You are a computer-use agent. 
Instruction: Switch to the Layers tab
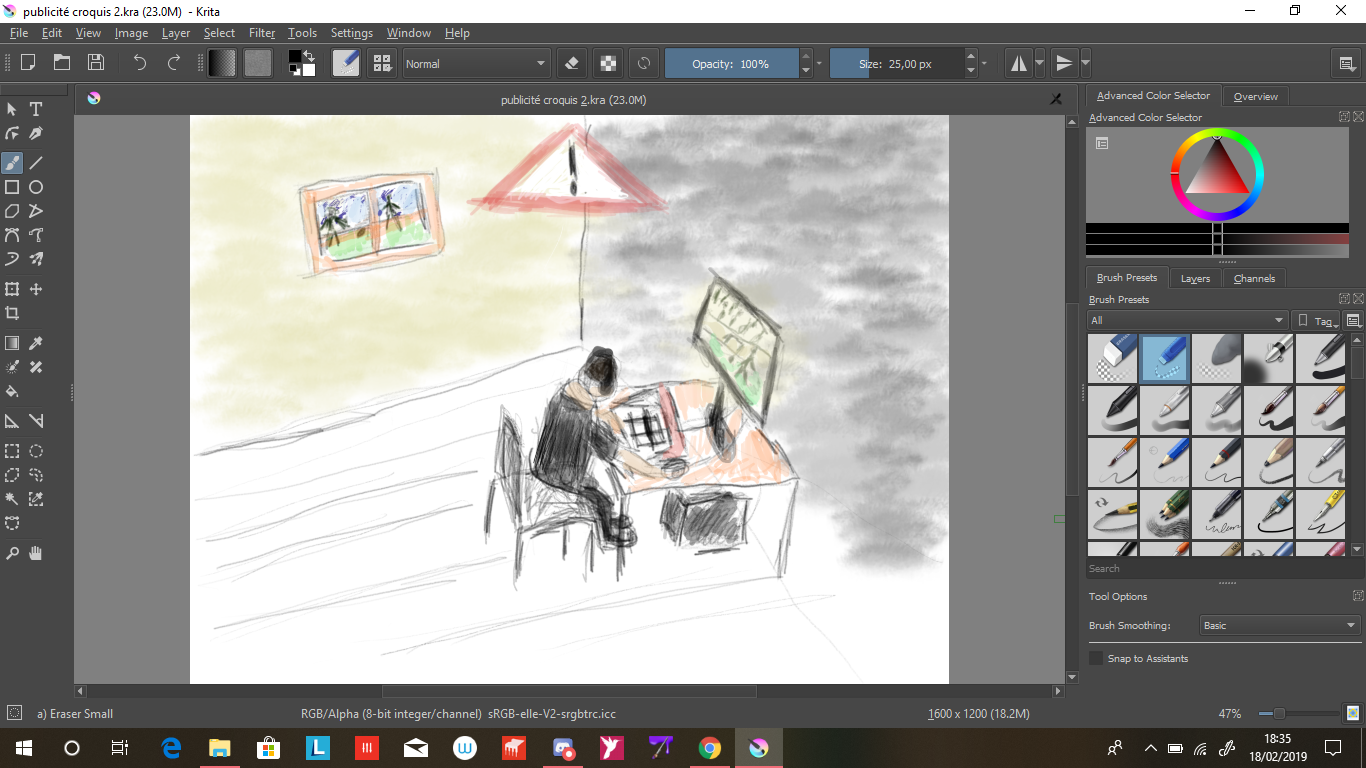pyautogui.click(x=1195, y=278)
